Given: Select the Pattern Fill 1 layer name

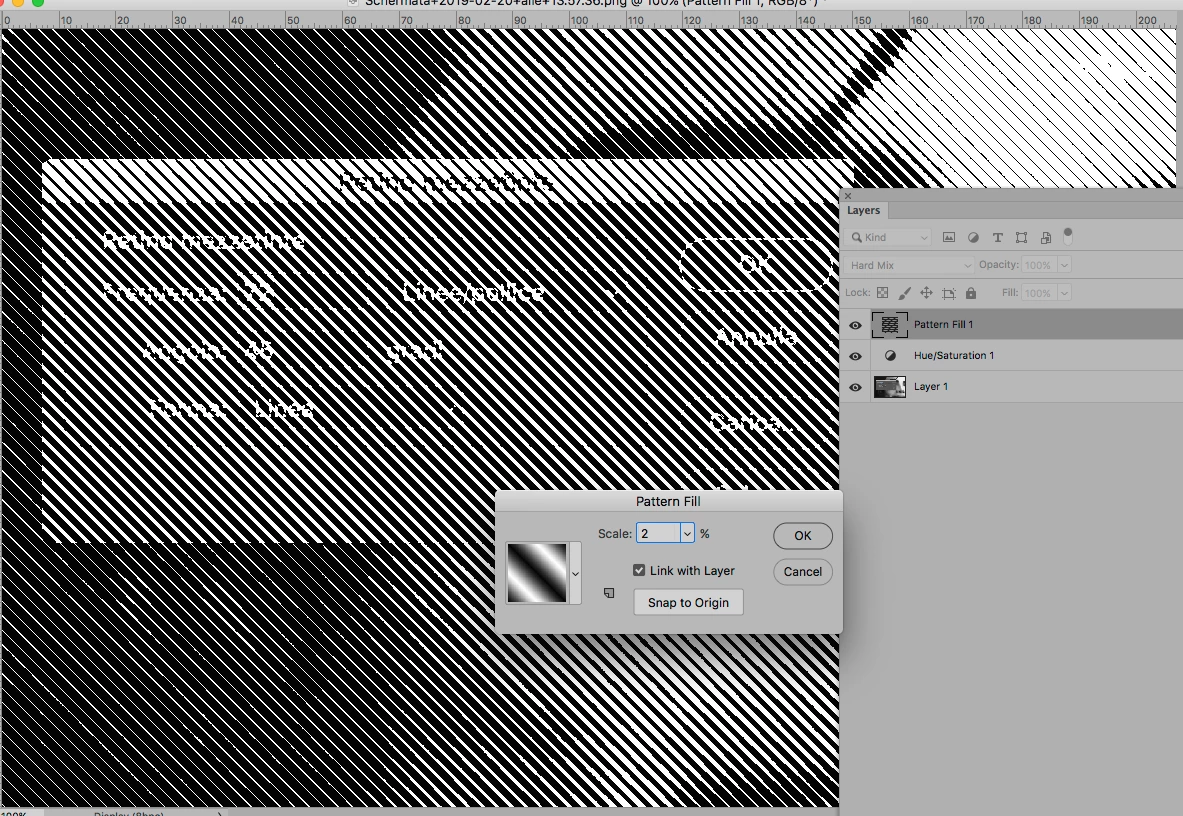Looking at the screenshot, I should click(x=943, y=324).
